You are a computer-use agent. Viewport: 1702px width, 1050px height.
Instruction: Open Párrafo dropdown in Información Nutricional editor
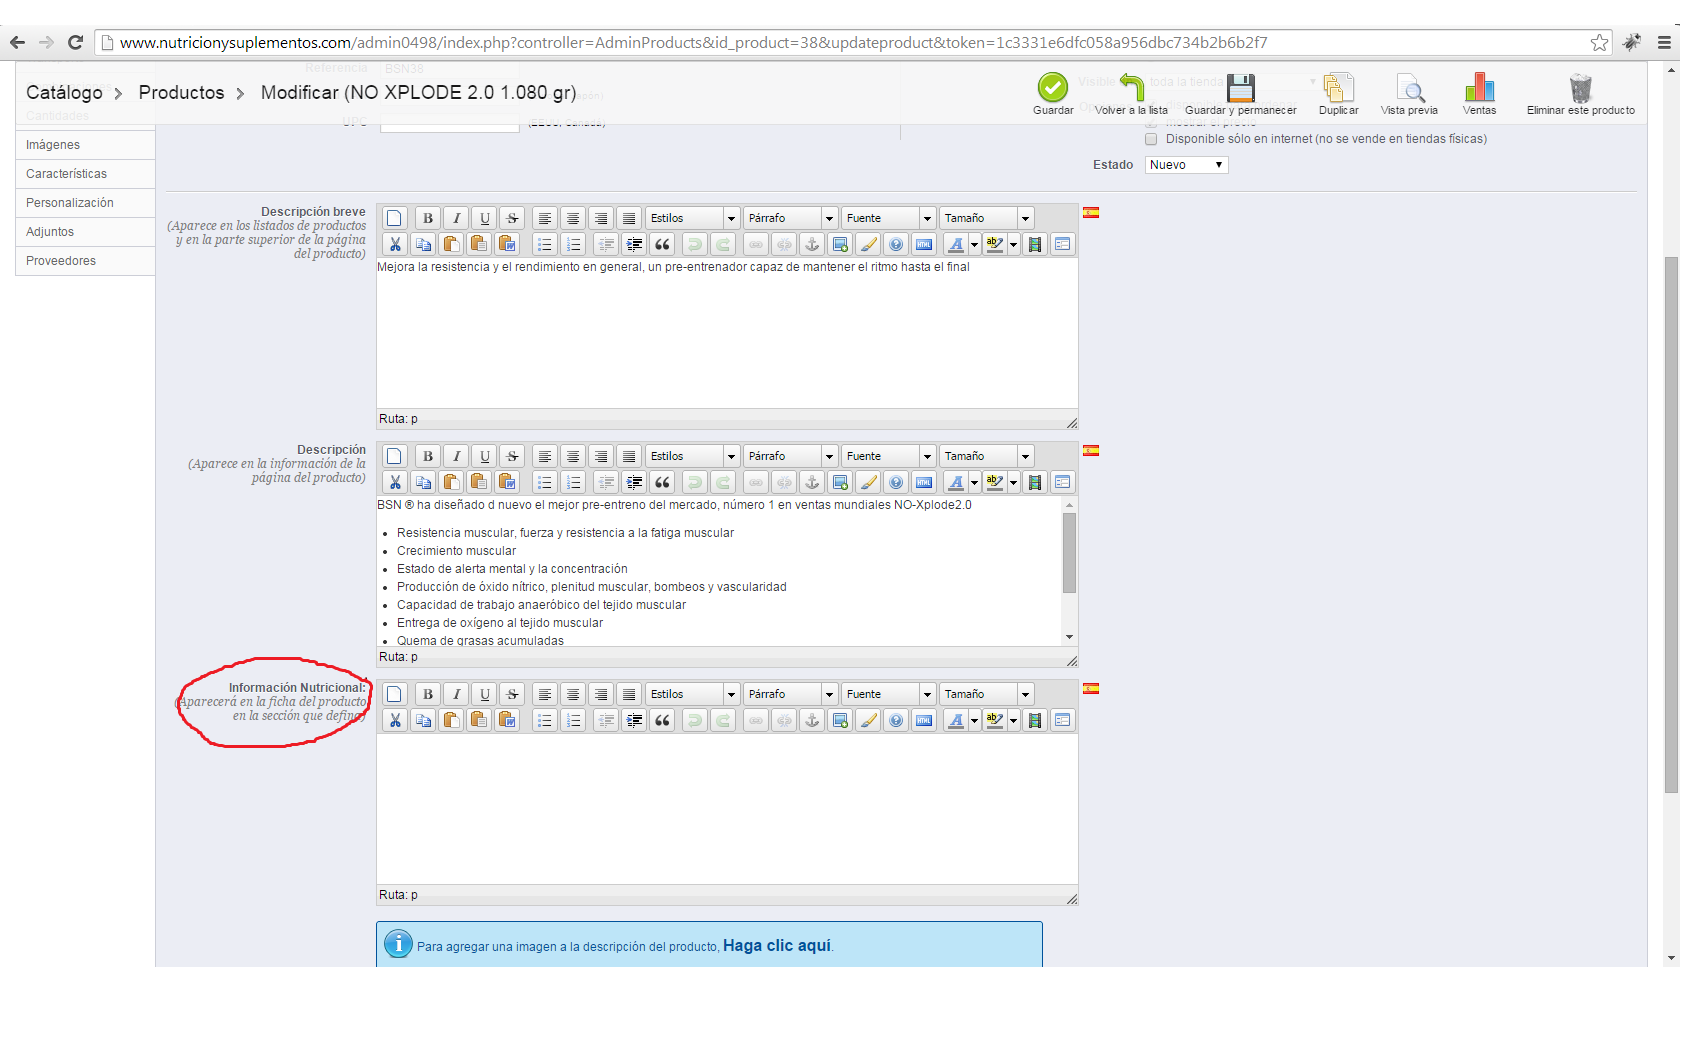(x=791, y=694)
